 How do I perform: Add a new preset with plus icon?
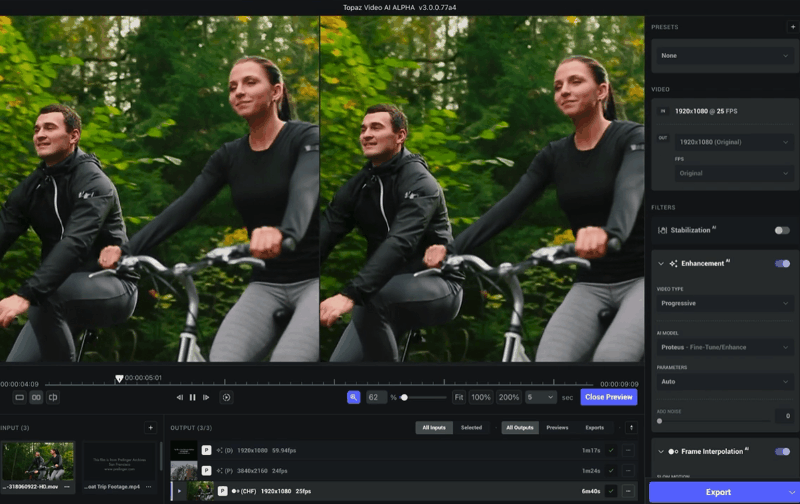point(792,27)
